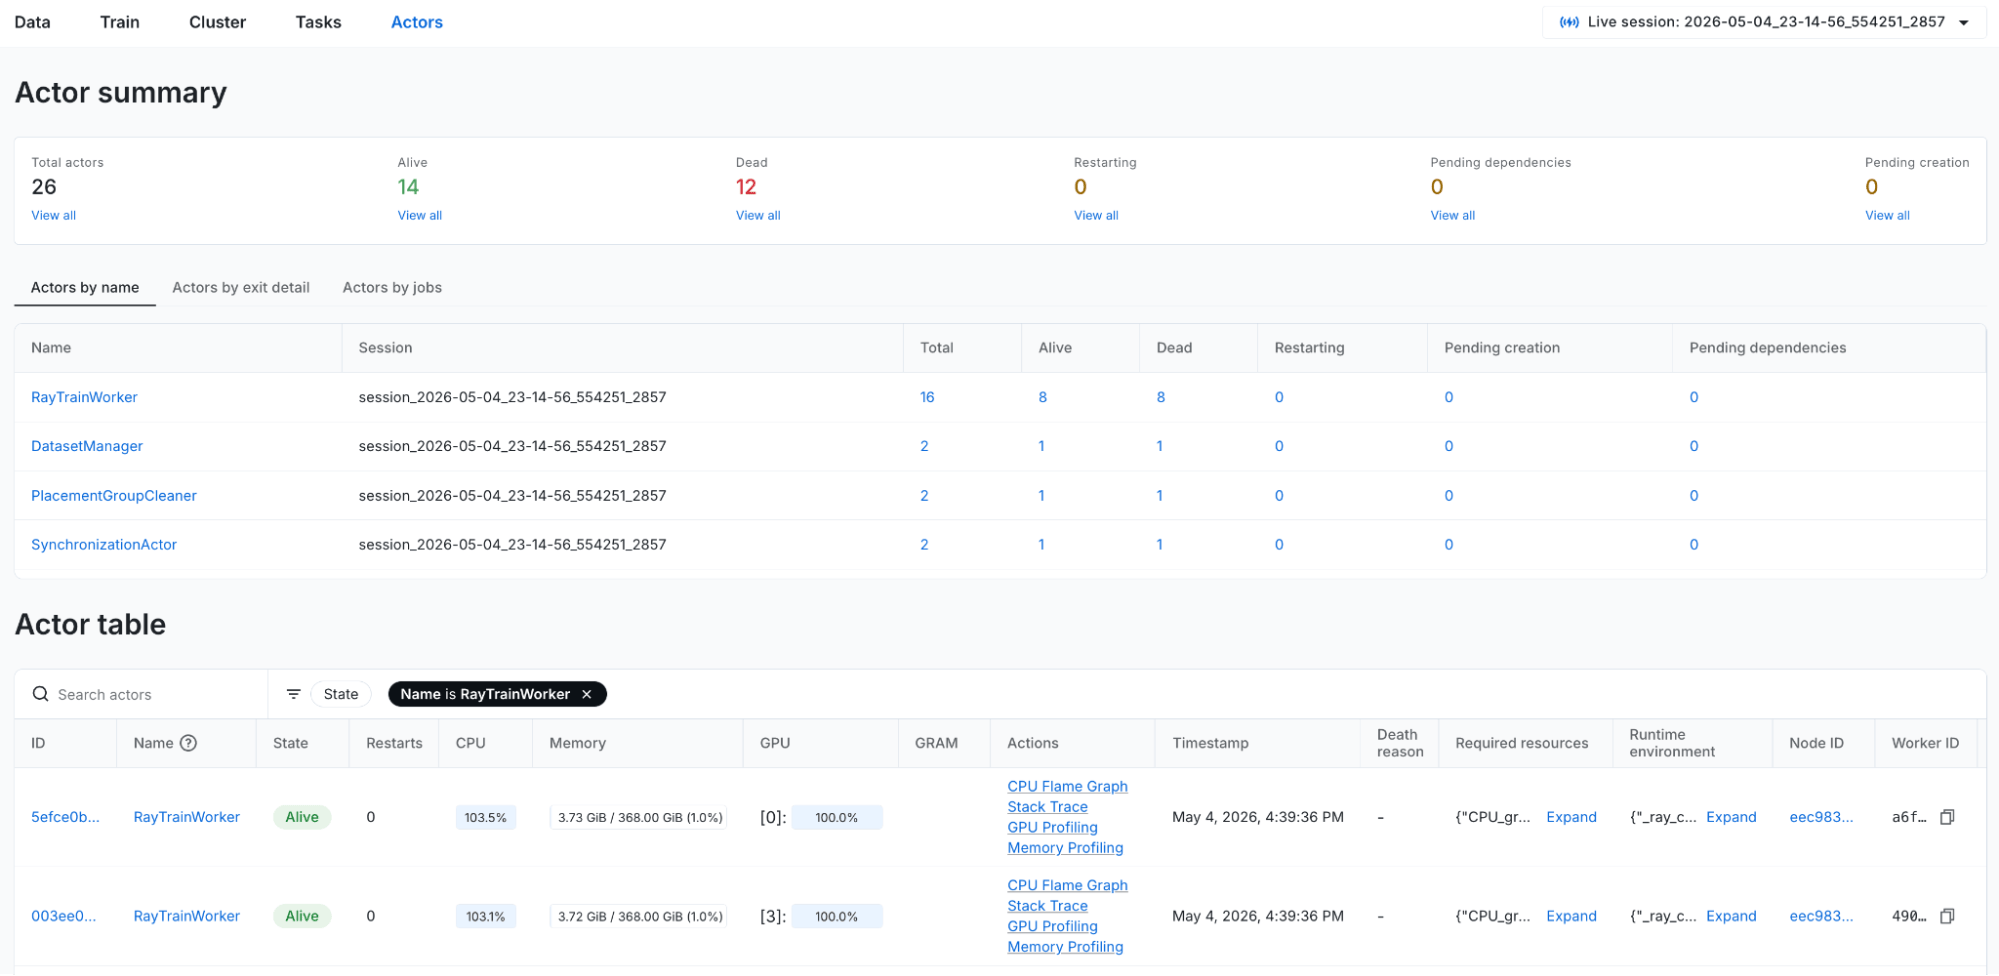Switch to Actors by jobs tab
Screen dimensions: 1999x976
[392, 287]
